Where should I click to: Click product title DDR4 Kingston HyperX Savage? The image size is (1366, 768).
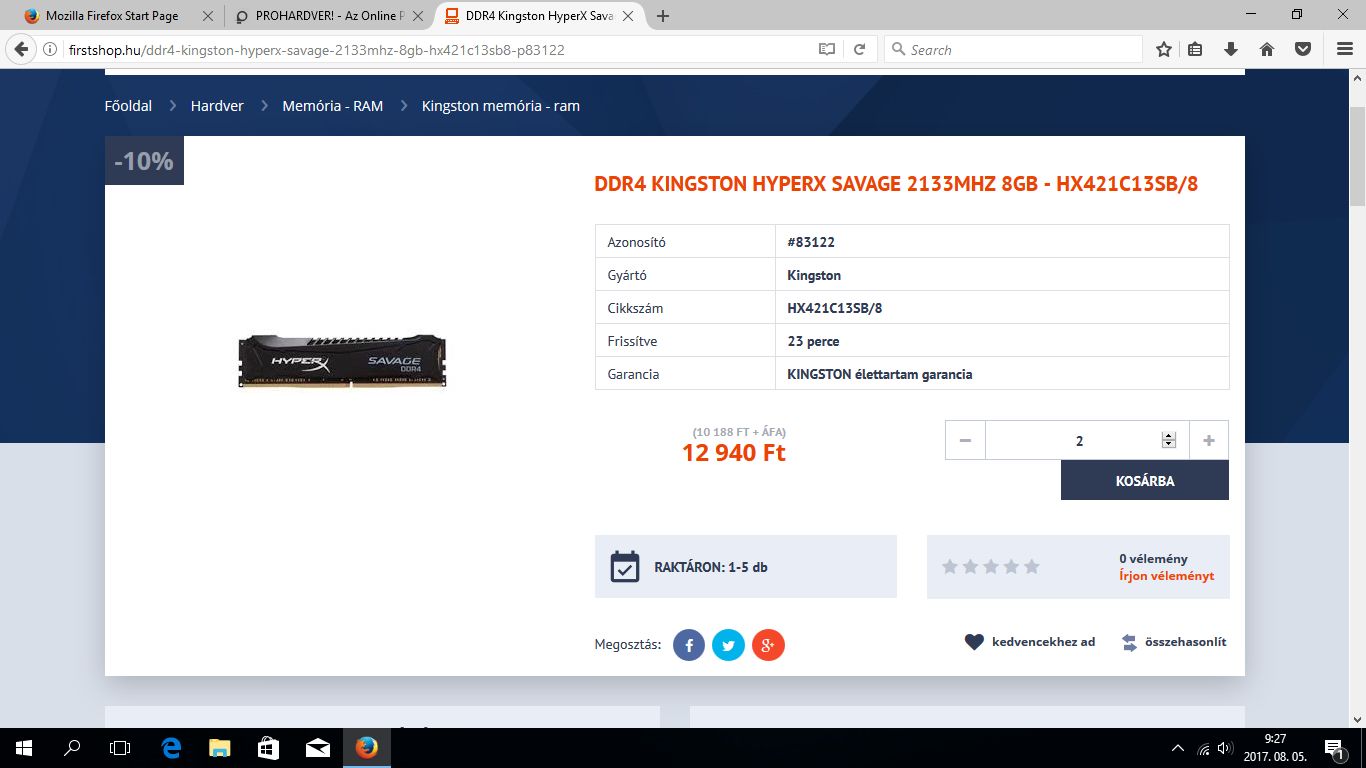point(896,184)
